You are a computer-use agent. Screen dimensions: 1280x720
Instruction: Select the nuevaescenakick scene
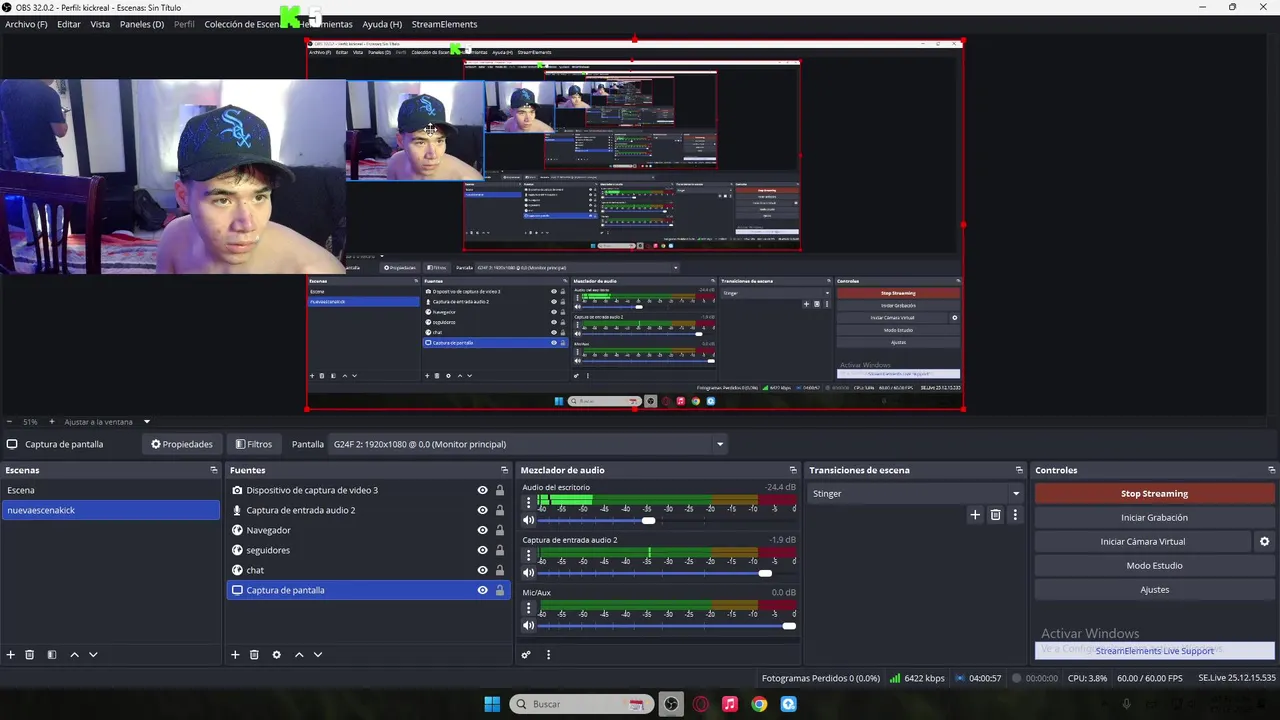[110, 510]
